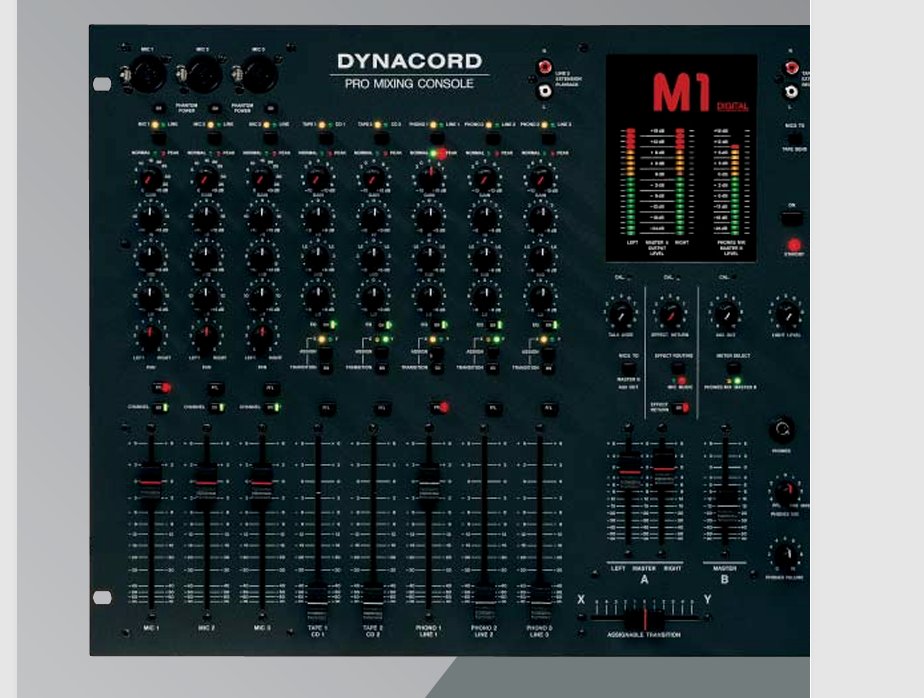Image resolution: width=924 pixels, height=698 pixels.
Task: Adjust the PHONO 1 / LINE 1 gain knob
Action: [430, 177]
